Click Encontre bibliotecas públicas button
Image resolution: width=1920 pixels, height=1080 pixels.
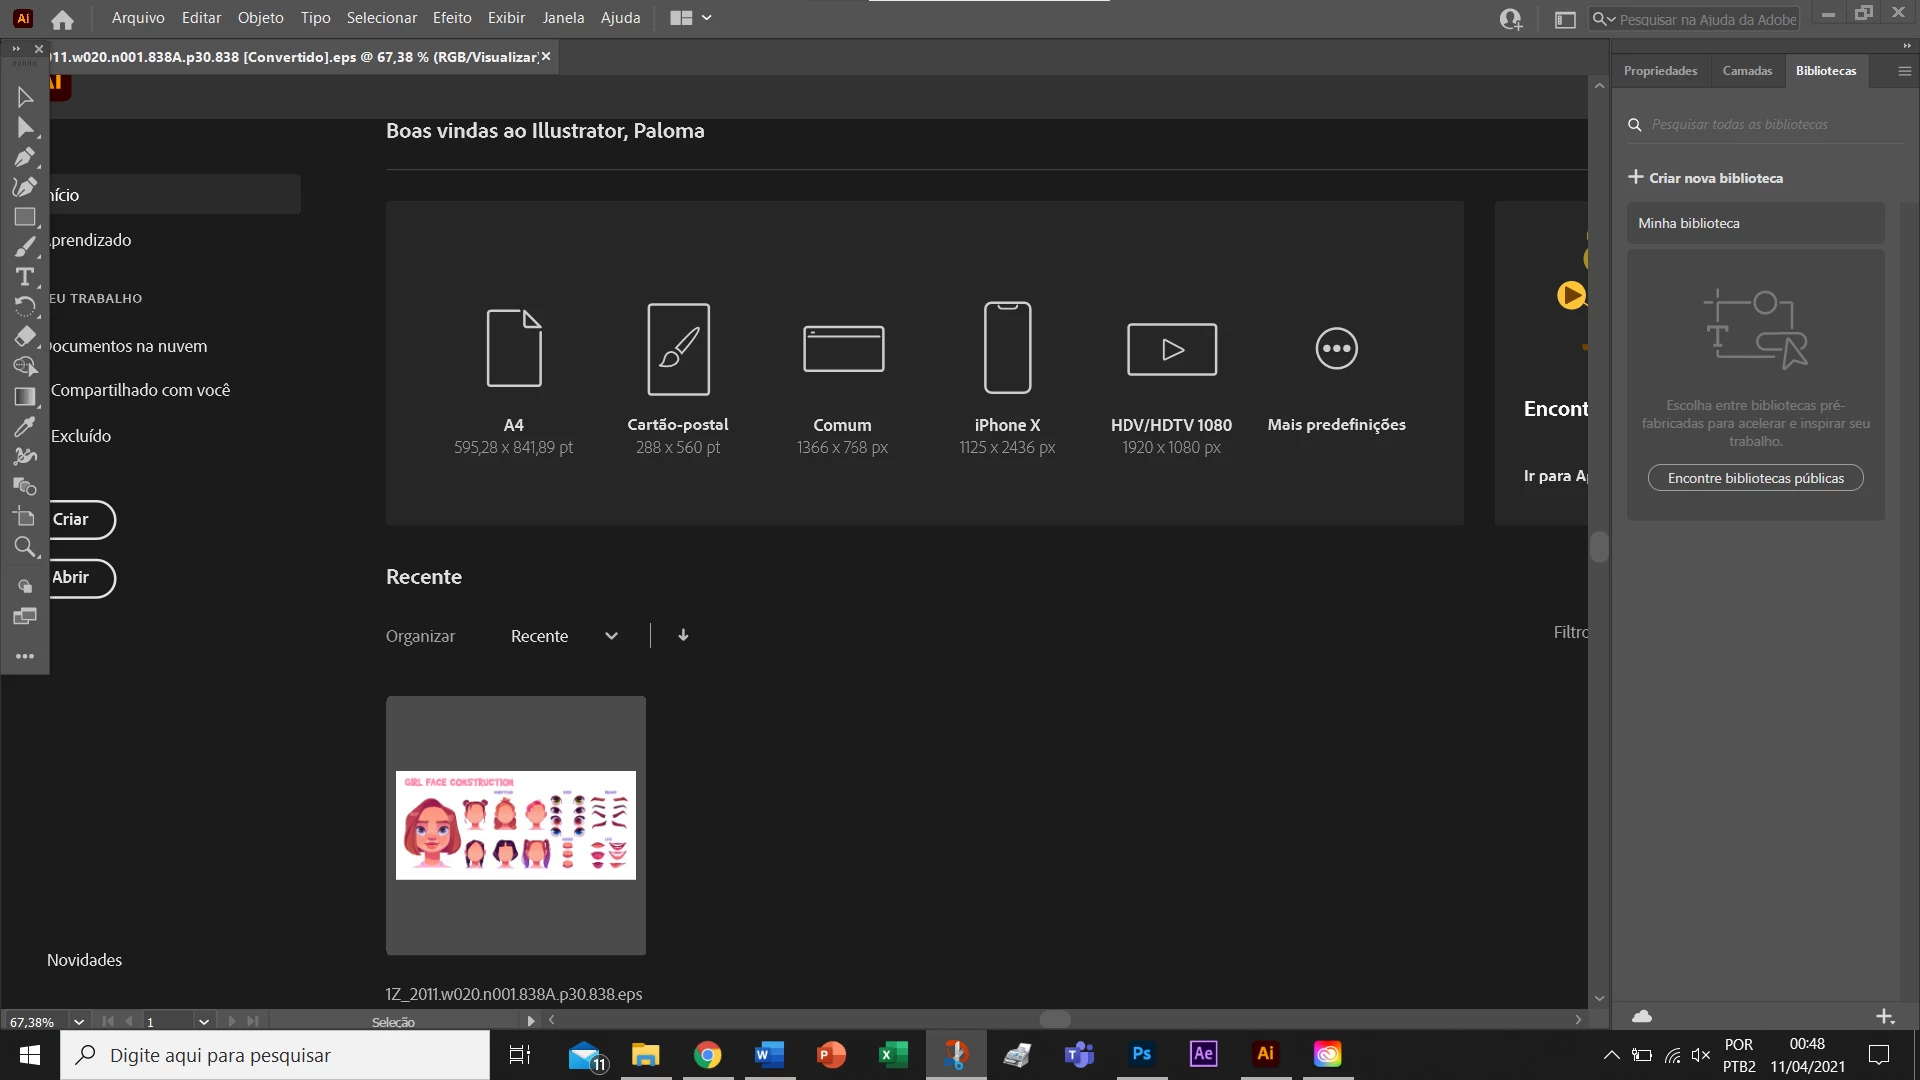tap(1755, 478)
